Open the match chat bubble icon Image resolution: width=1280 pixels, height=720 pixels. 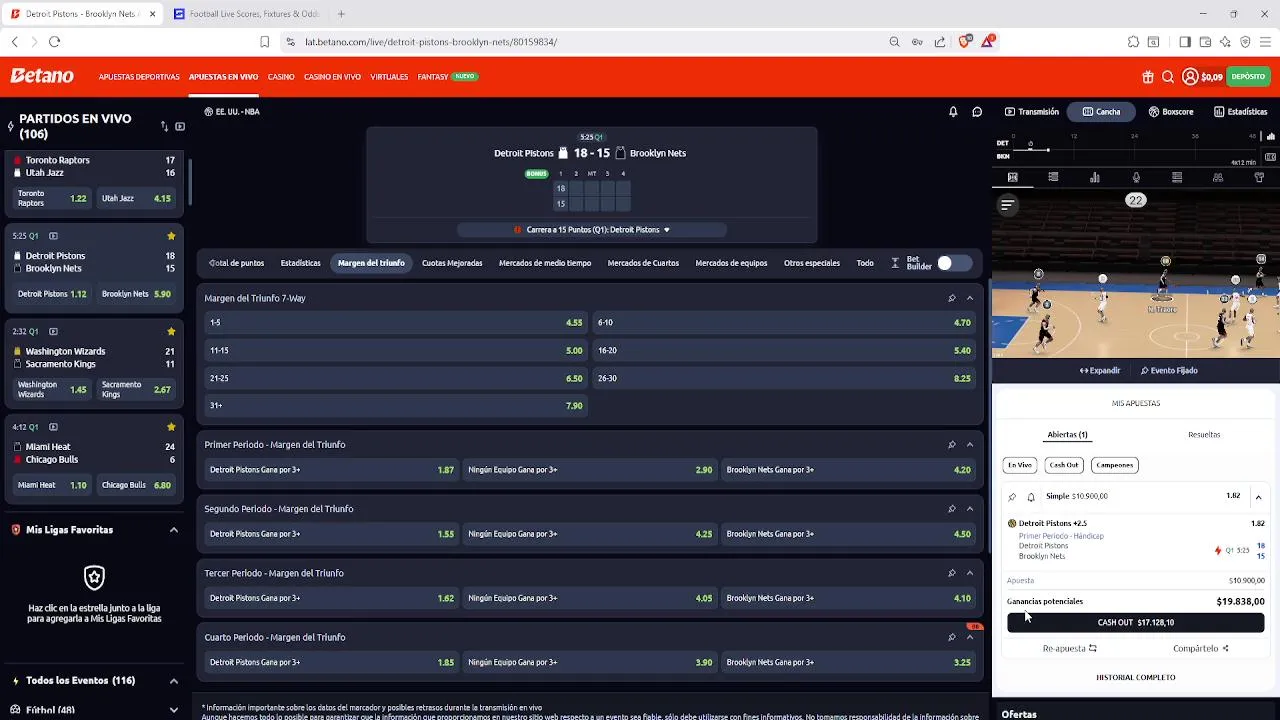[x=977, y=112]
